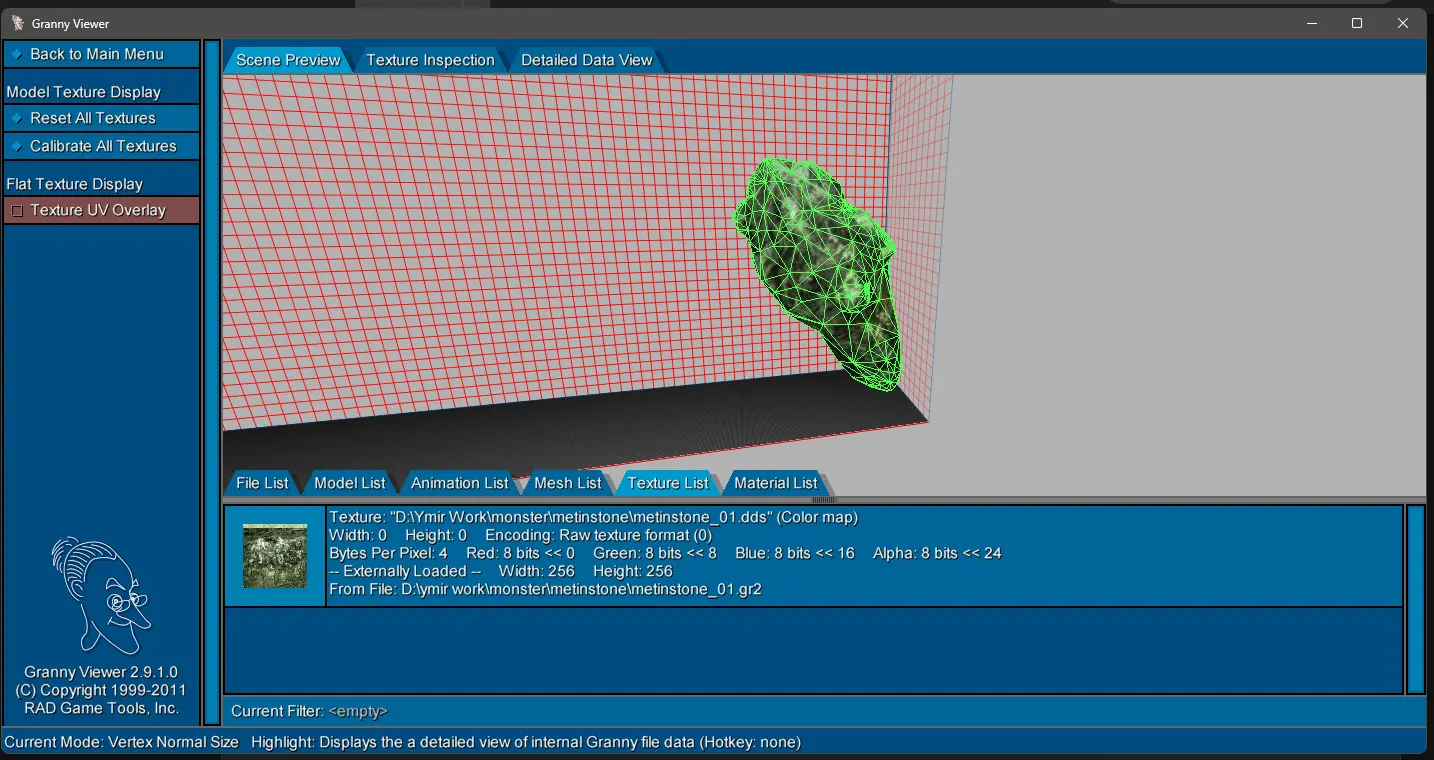The height and width of the screenshot is (760, 1434).
Task: Click the Granny mascot logo
Action: pos(100,596)
